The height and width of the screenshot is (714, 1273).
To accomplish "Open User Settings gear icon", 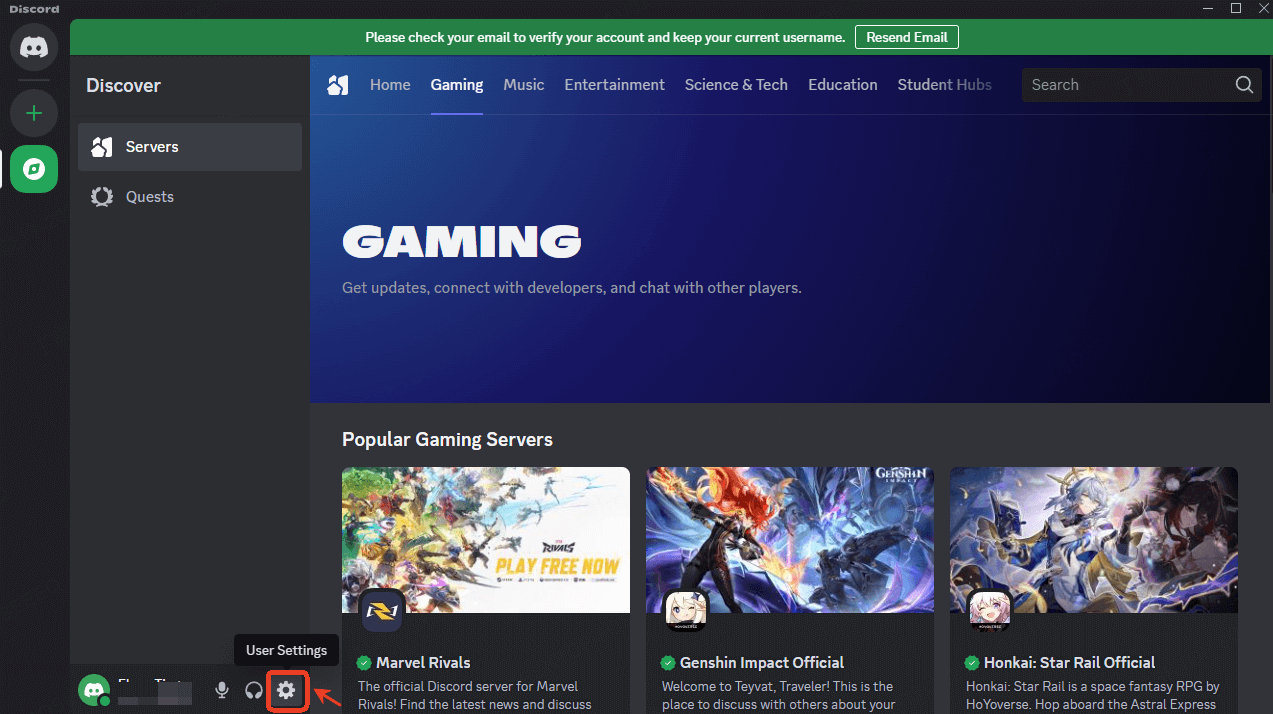I will (286, 690).
